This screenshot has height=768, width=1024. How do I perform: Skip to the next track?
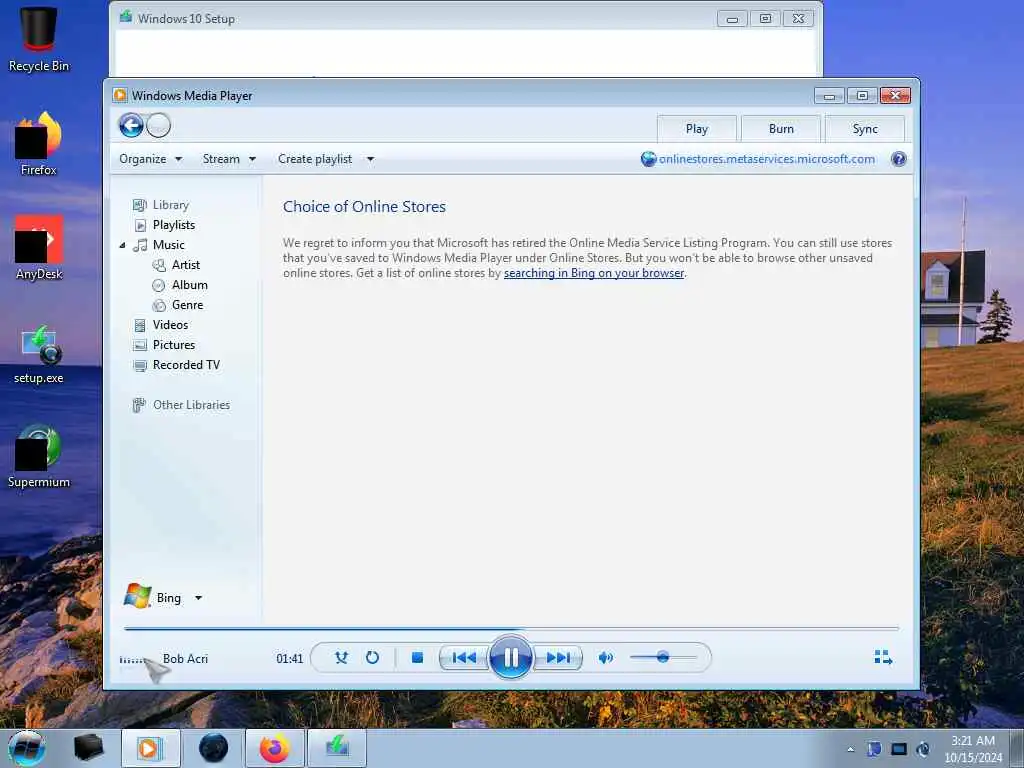coord(557,658)
